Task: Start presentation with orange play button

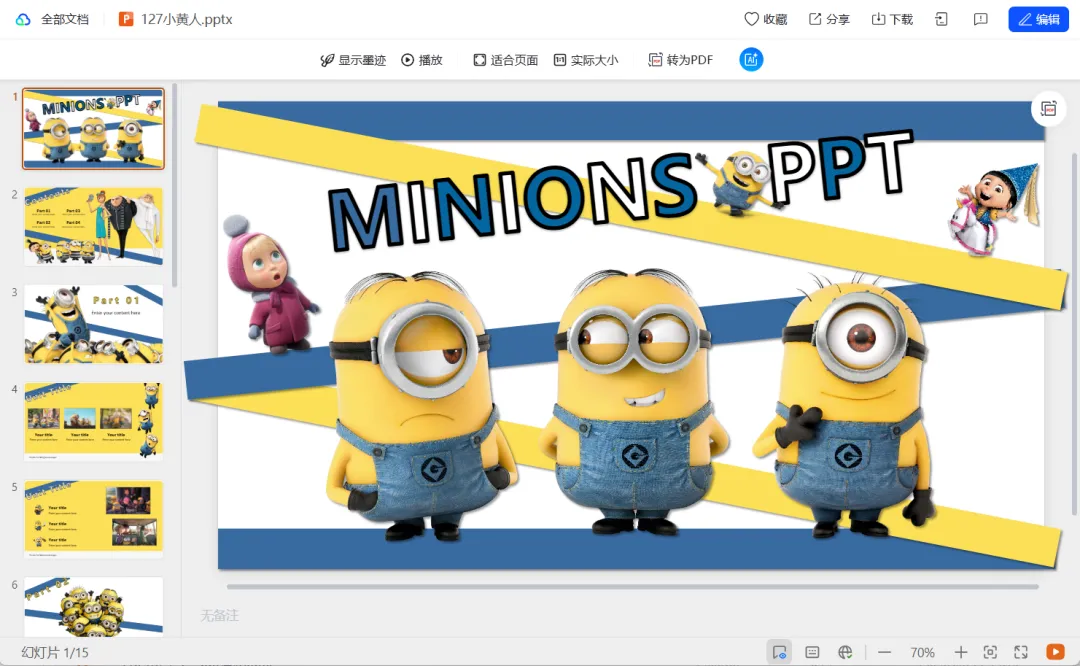Action: tap(1055, 652)
